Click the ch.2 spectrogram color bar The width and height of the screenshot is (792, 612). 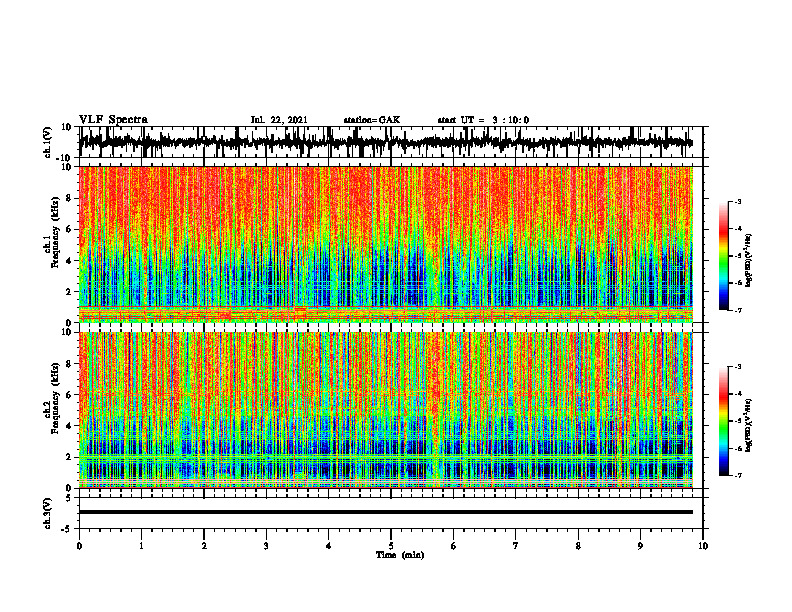[x=724, y=421]
